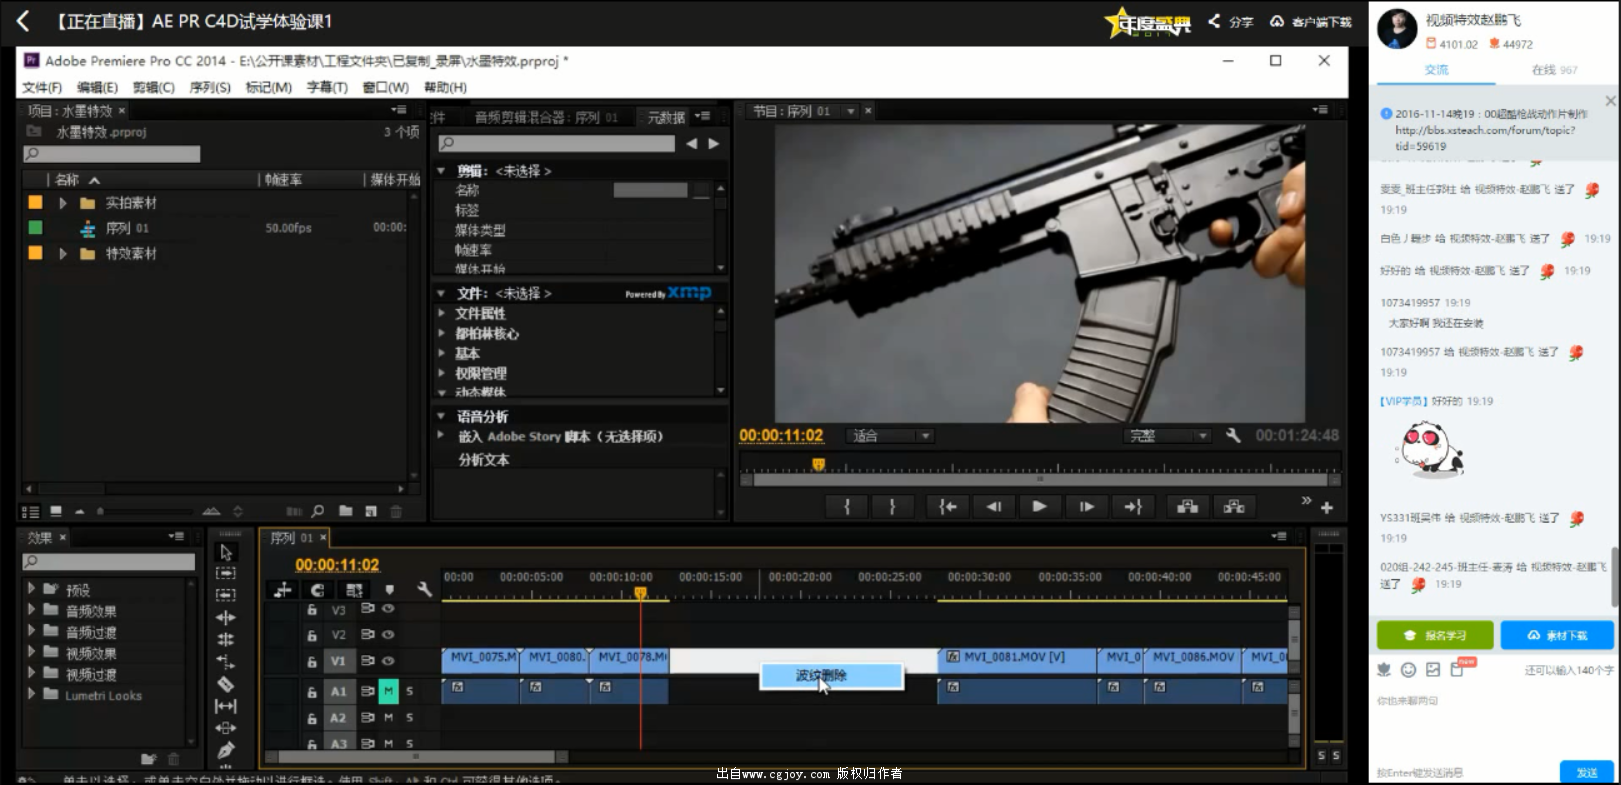This screenshot has height=785, width=1621.
Task: Open the 编辑(E) menu
Action: pos(97,87)
